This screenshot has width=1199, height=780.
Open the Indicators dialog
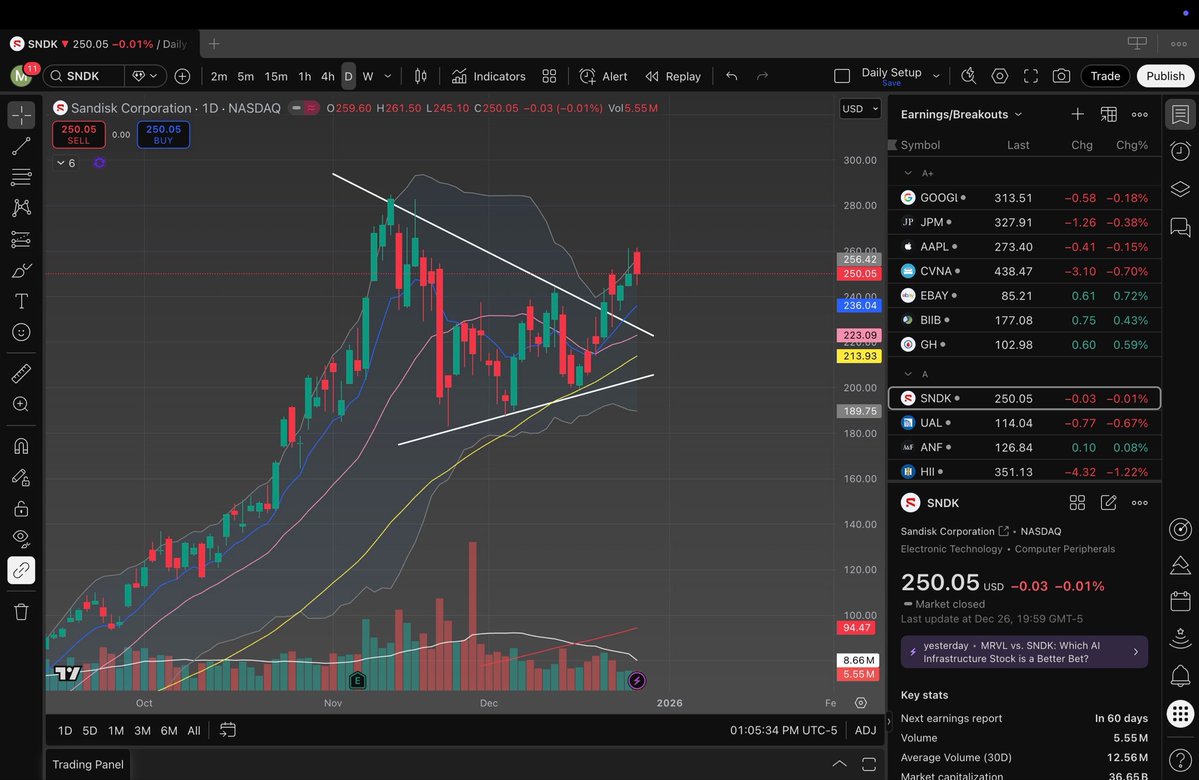click(x=489, y=76)
